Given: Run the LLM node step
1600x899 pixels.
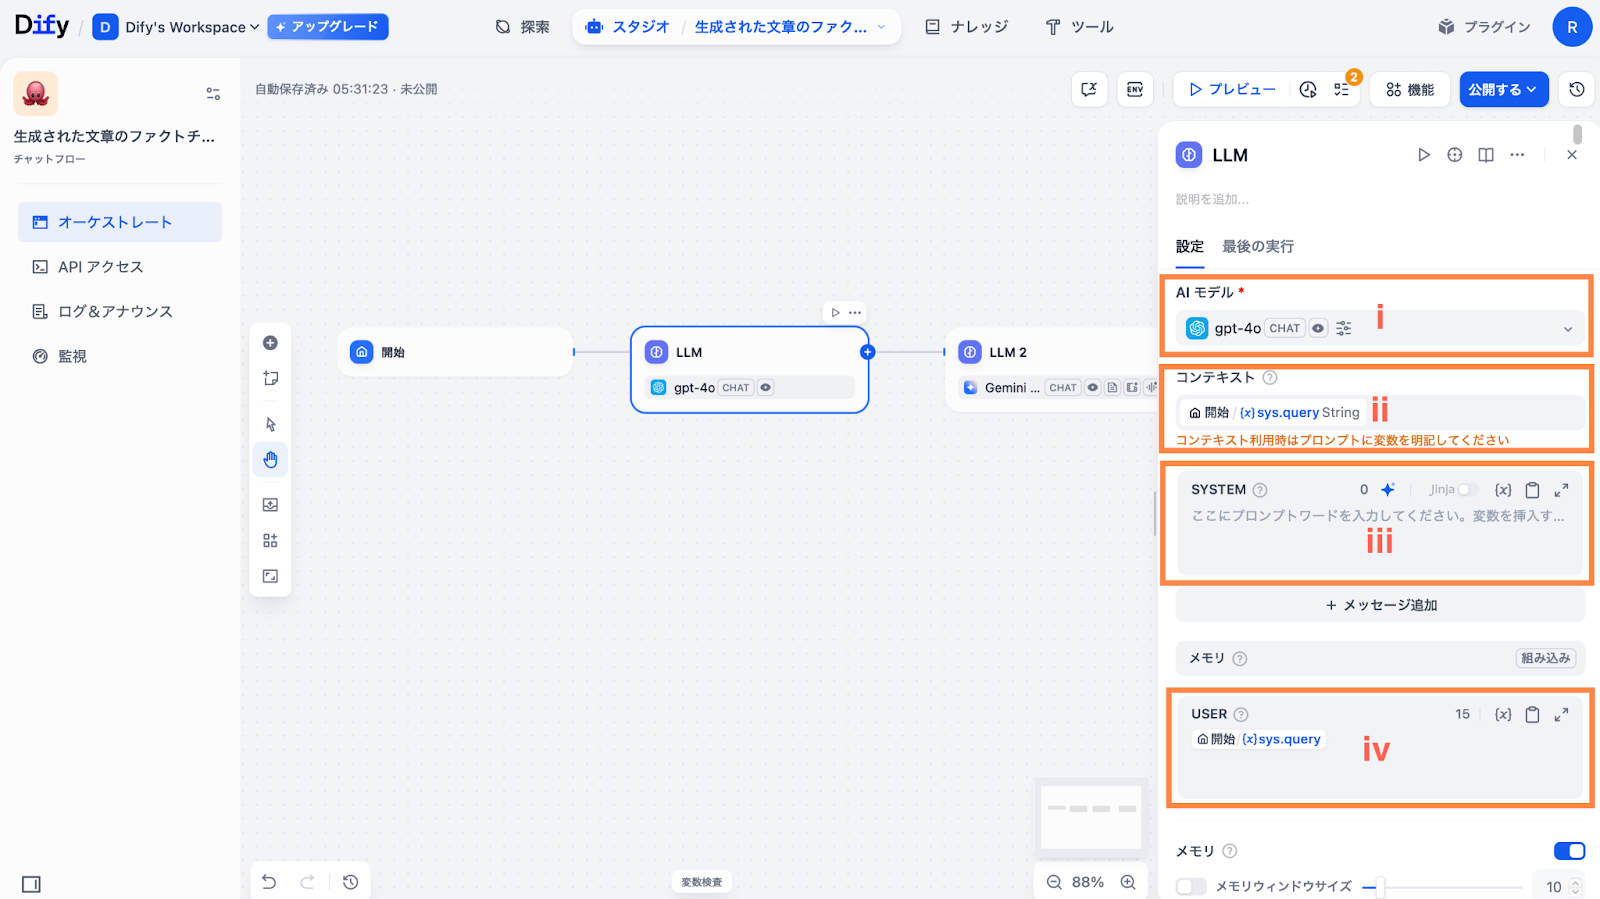Looking at the screenshot, I should (x=1423, y=155).
